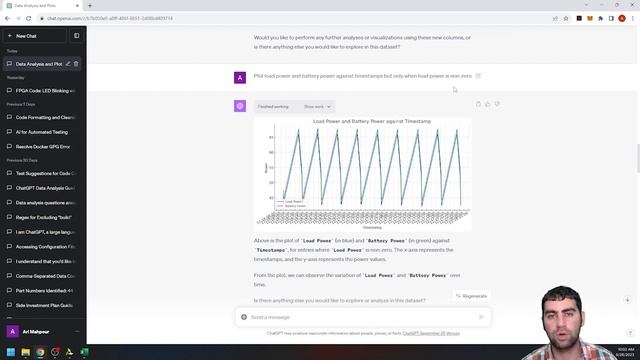Bookmark this page with the star icon
Viewport: 640px width, 360px height.
pyautogui.click(x=566, y=18)
